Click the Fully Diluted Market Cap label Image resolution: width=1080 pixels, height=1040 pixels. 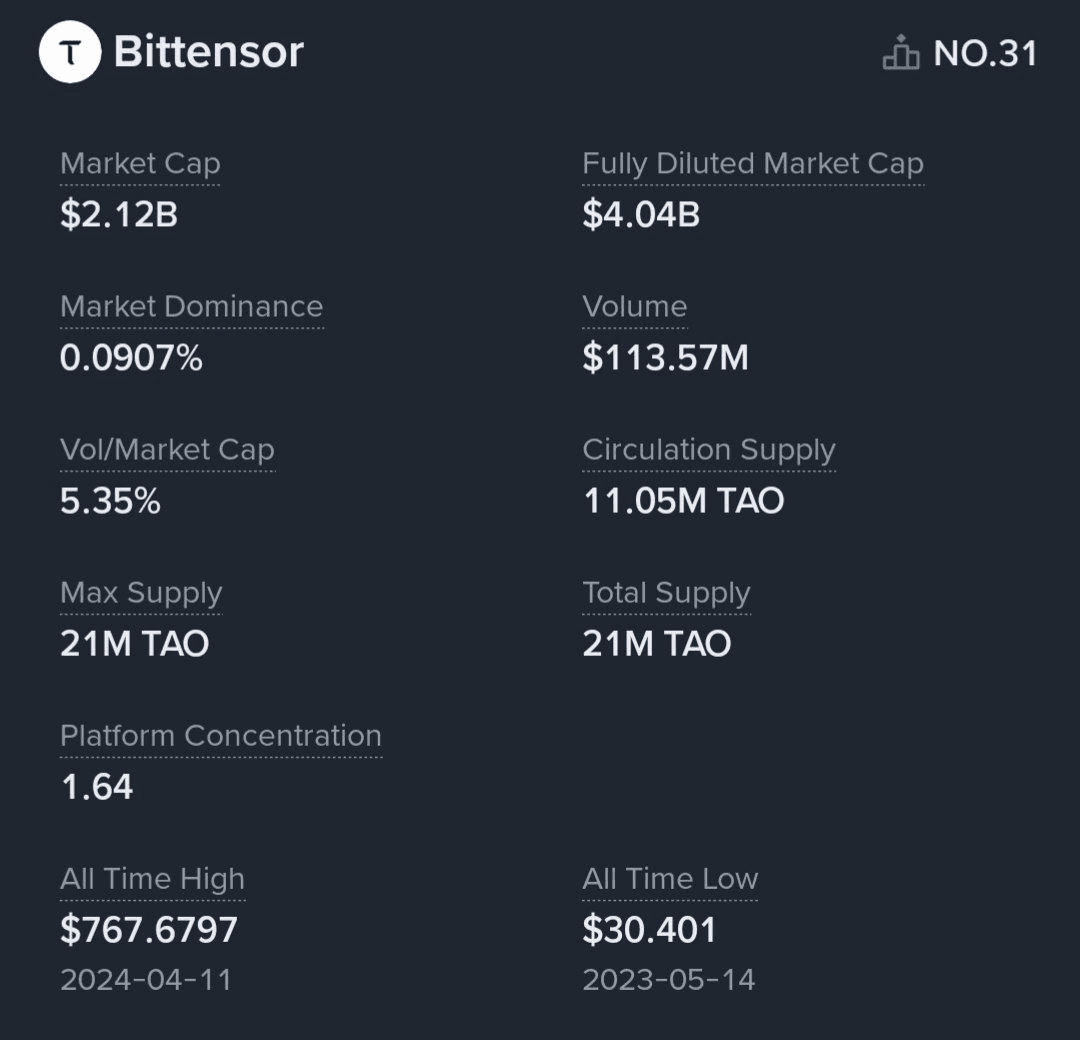(x=752, y=164)
